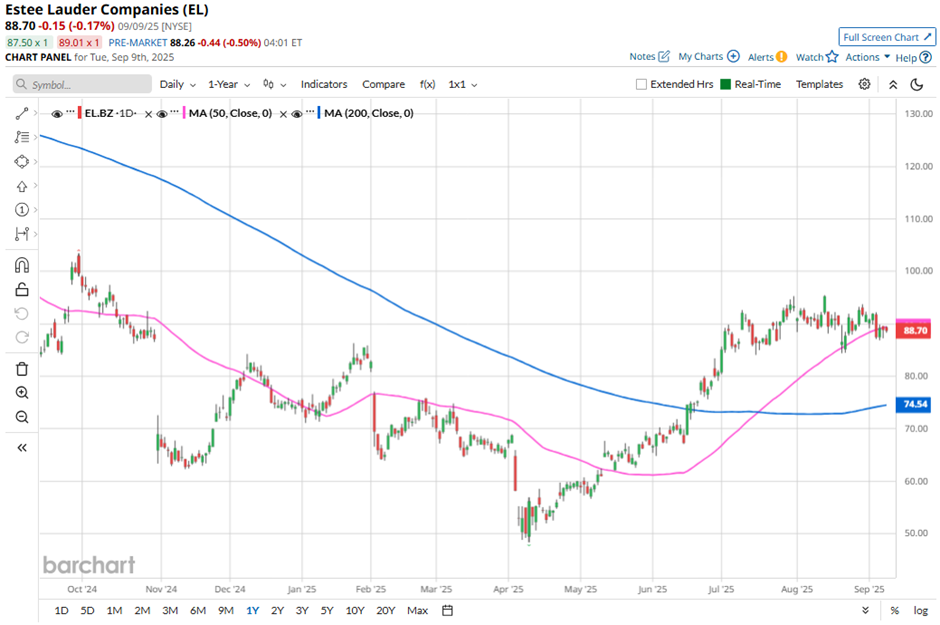Select the shapes polygon tool
The image size is (940, 625).
(22, 162)
